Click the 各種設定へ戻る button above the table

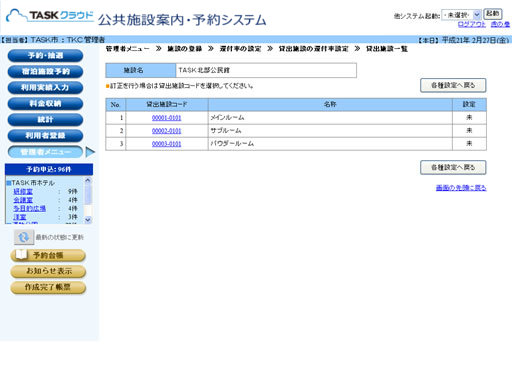point(453,85)
